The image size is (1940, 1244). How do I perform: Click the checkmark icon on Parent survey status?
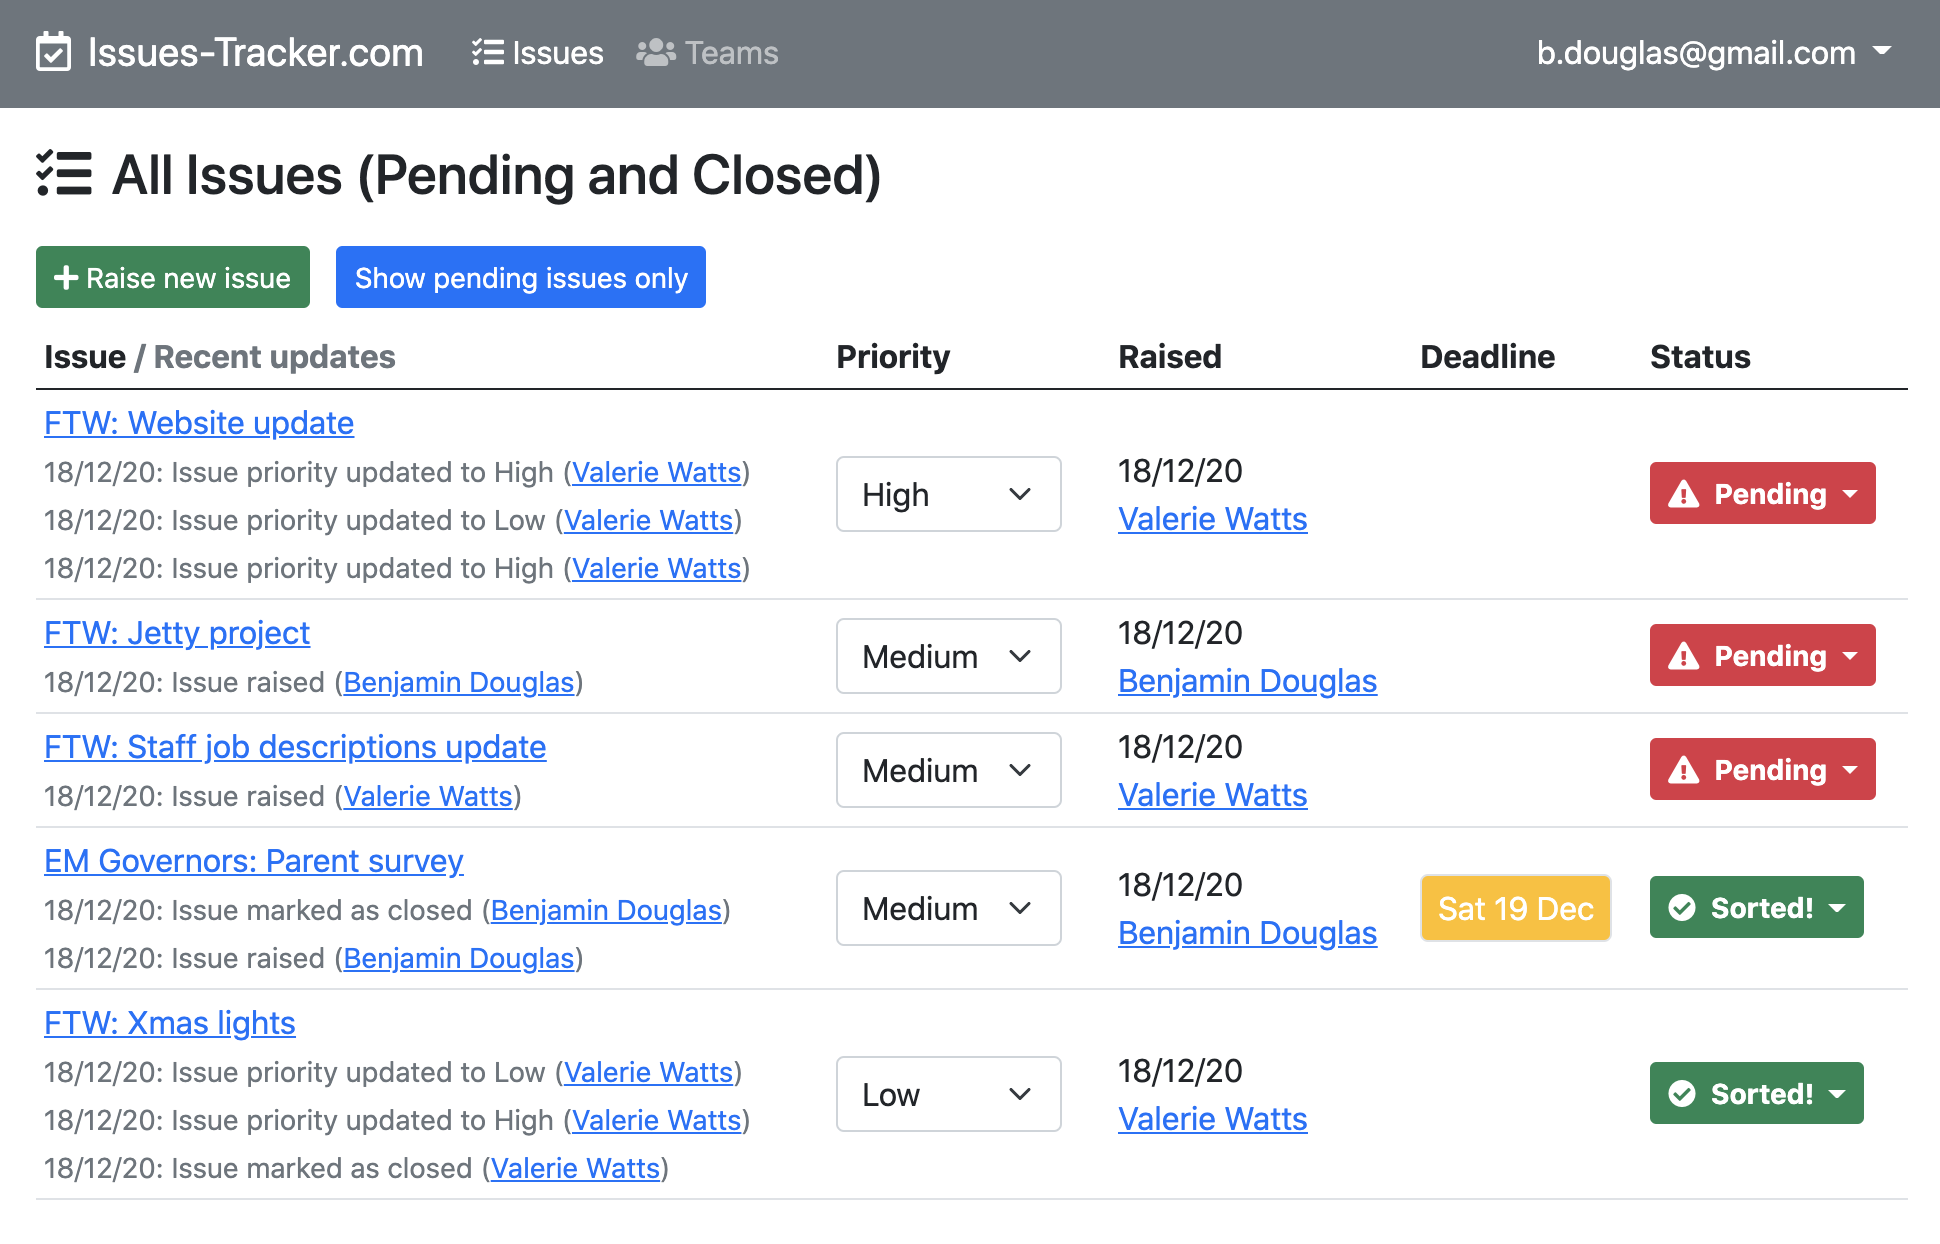point(1682,908)
